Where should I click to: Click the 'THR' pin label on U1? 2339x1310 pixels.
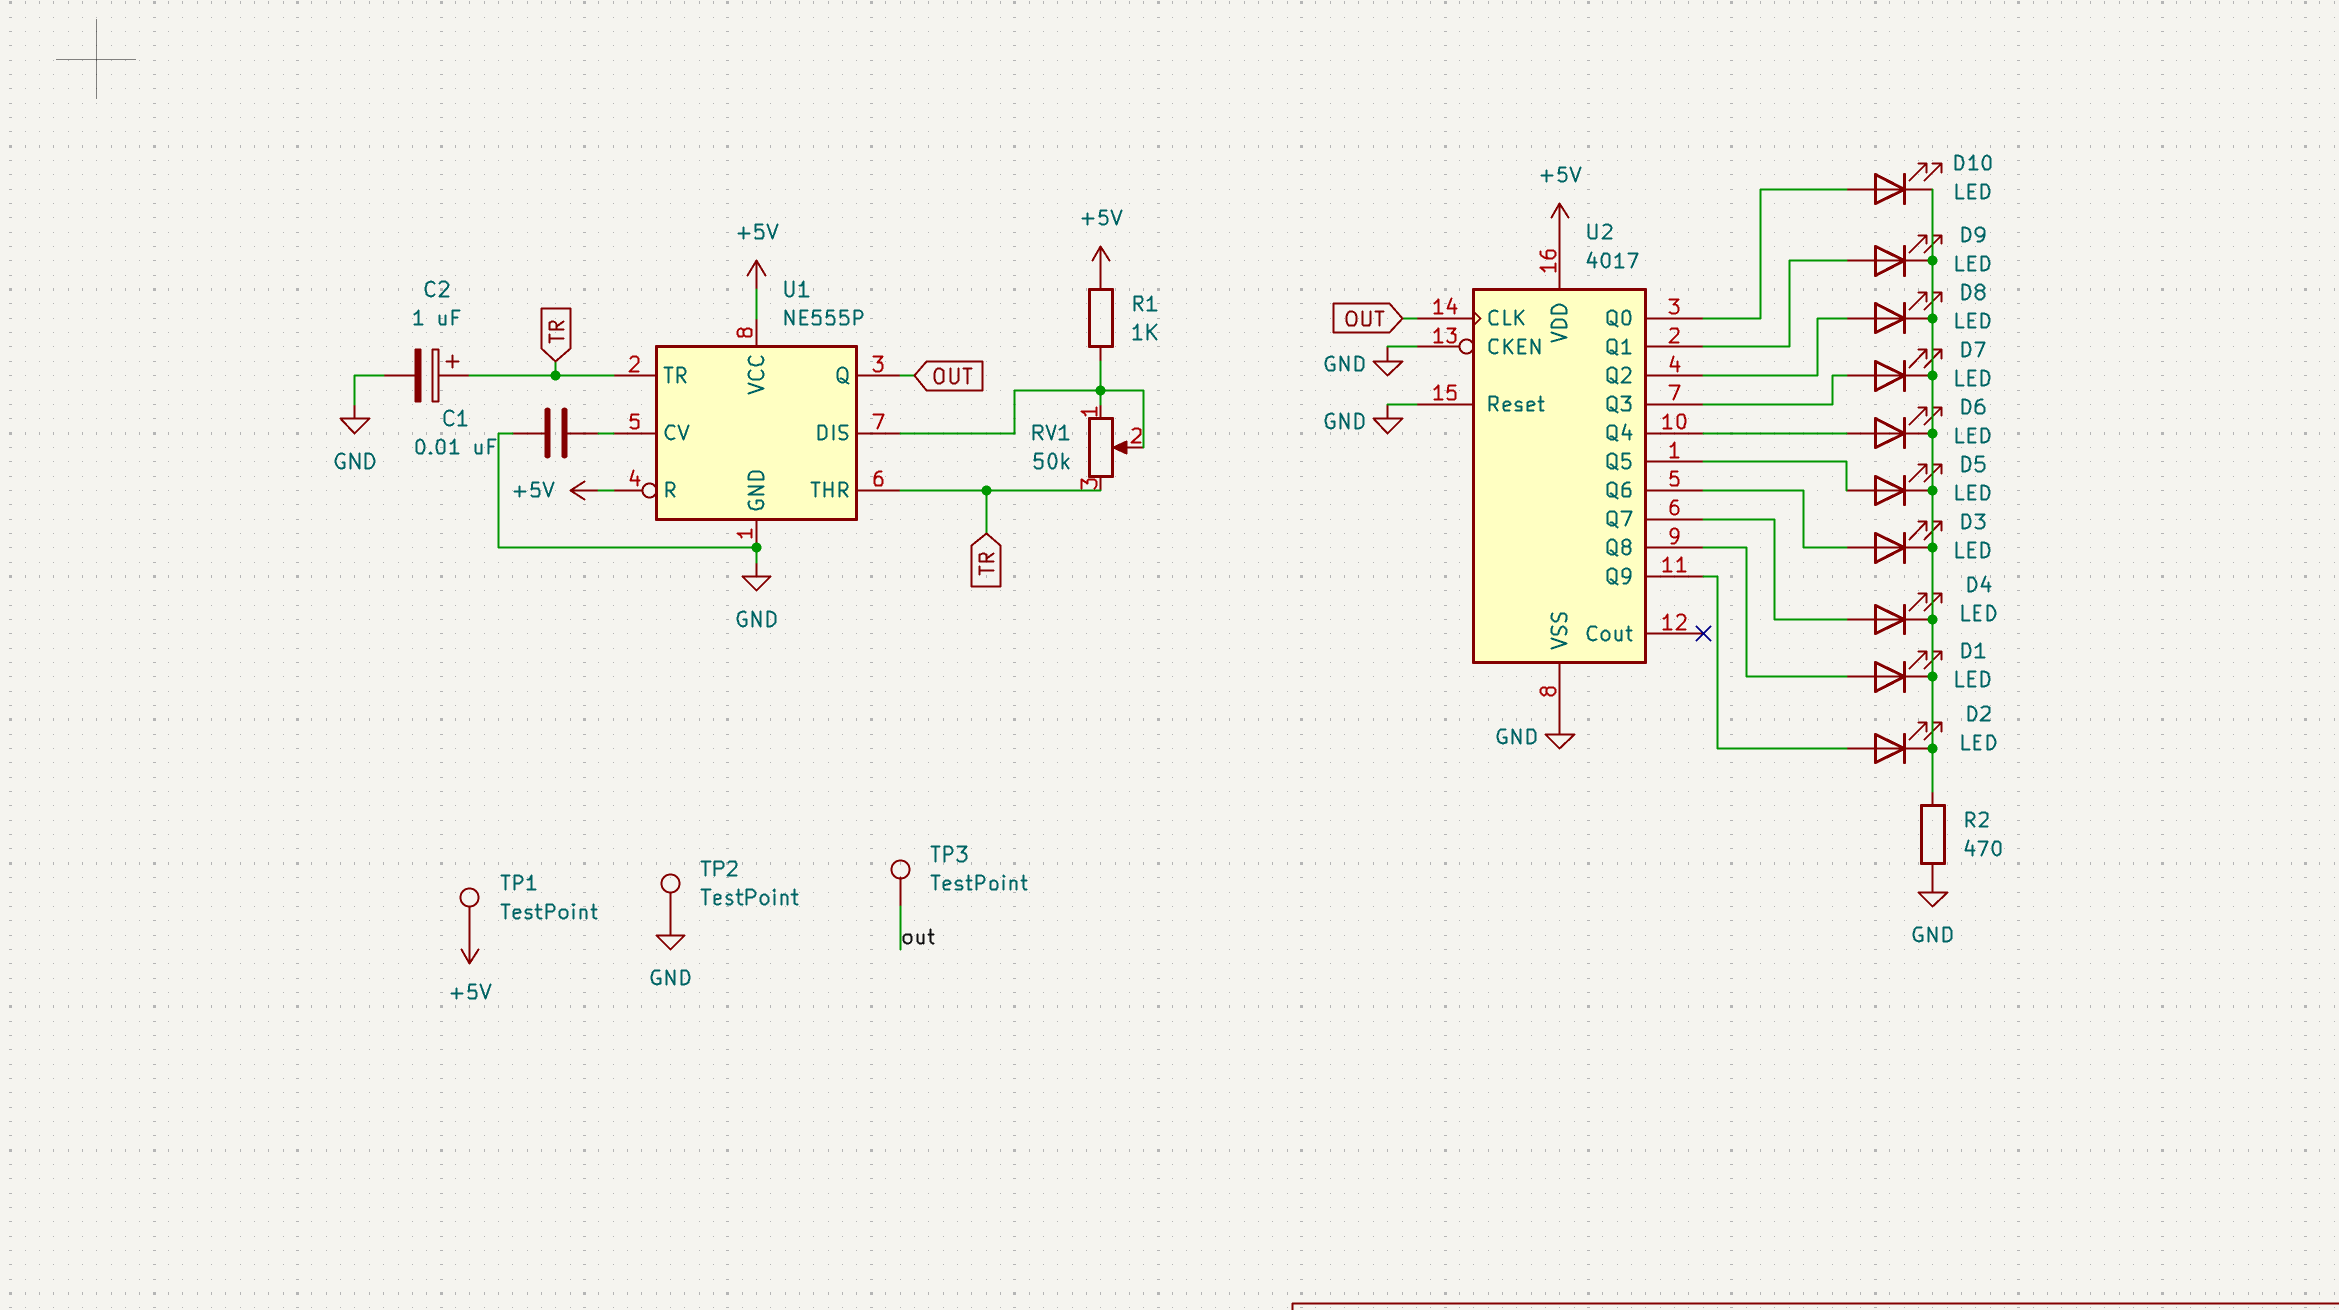tap(830, 490)
